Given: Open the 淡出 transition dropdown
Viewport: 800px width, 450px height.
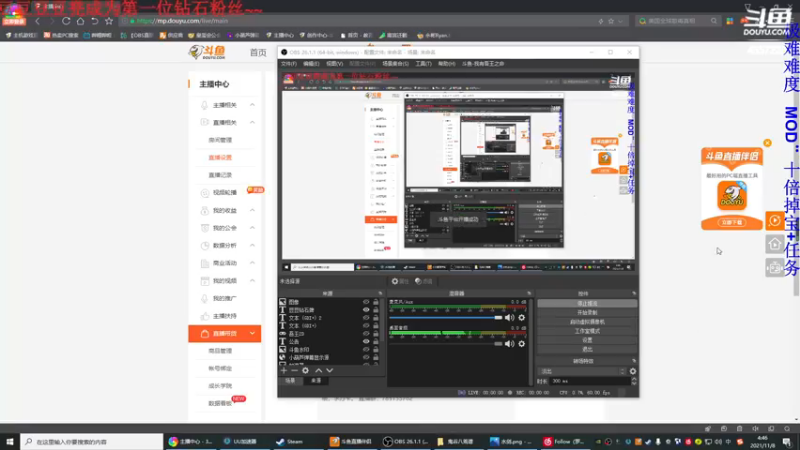Looking at the screenshot, I should [x=583, y=371].
